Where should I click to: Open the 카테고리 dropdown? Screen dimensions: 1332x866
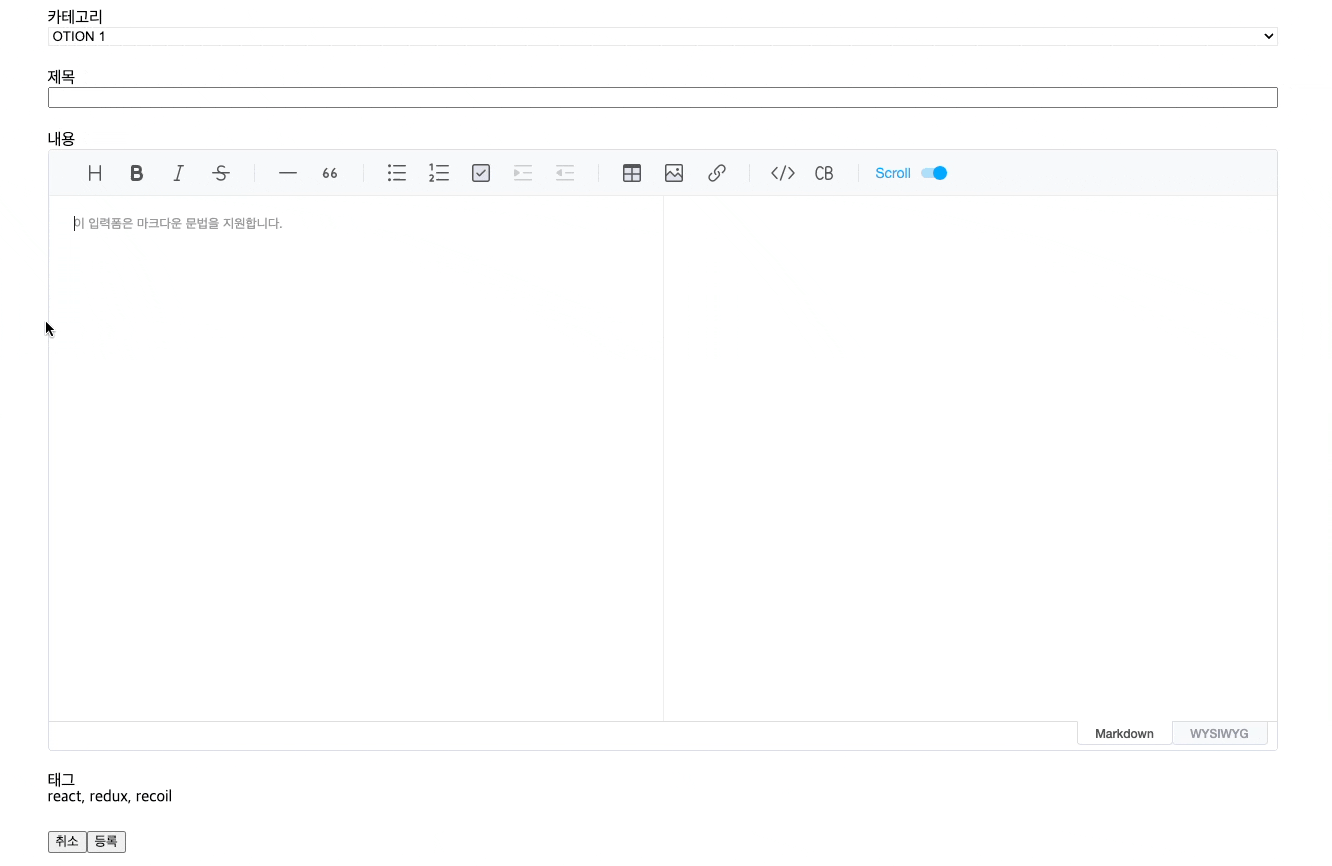point(663,36)
